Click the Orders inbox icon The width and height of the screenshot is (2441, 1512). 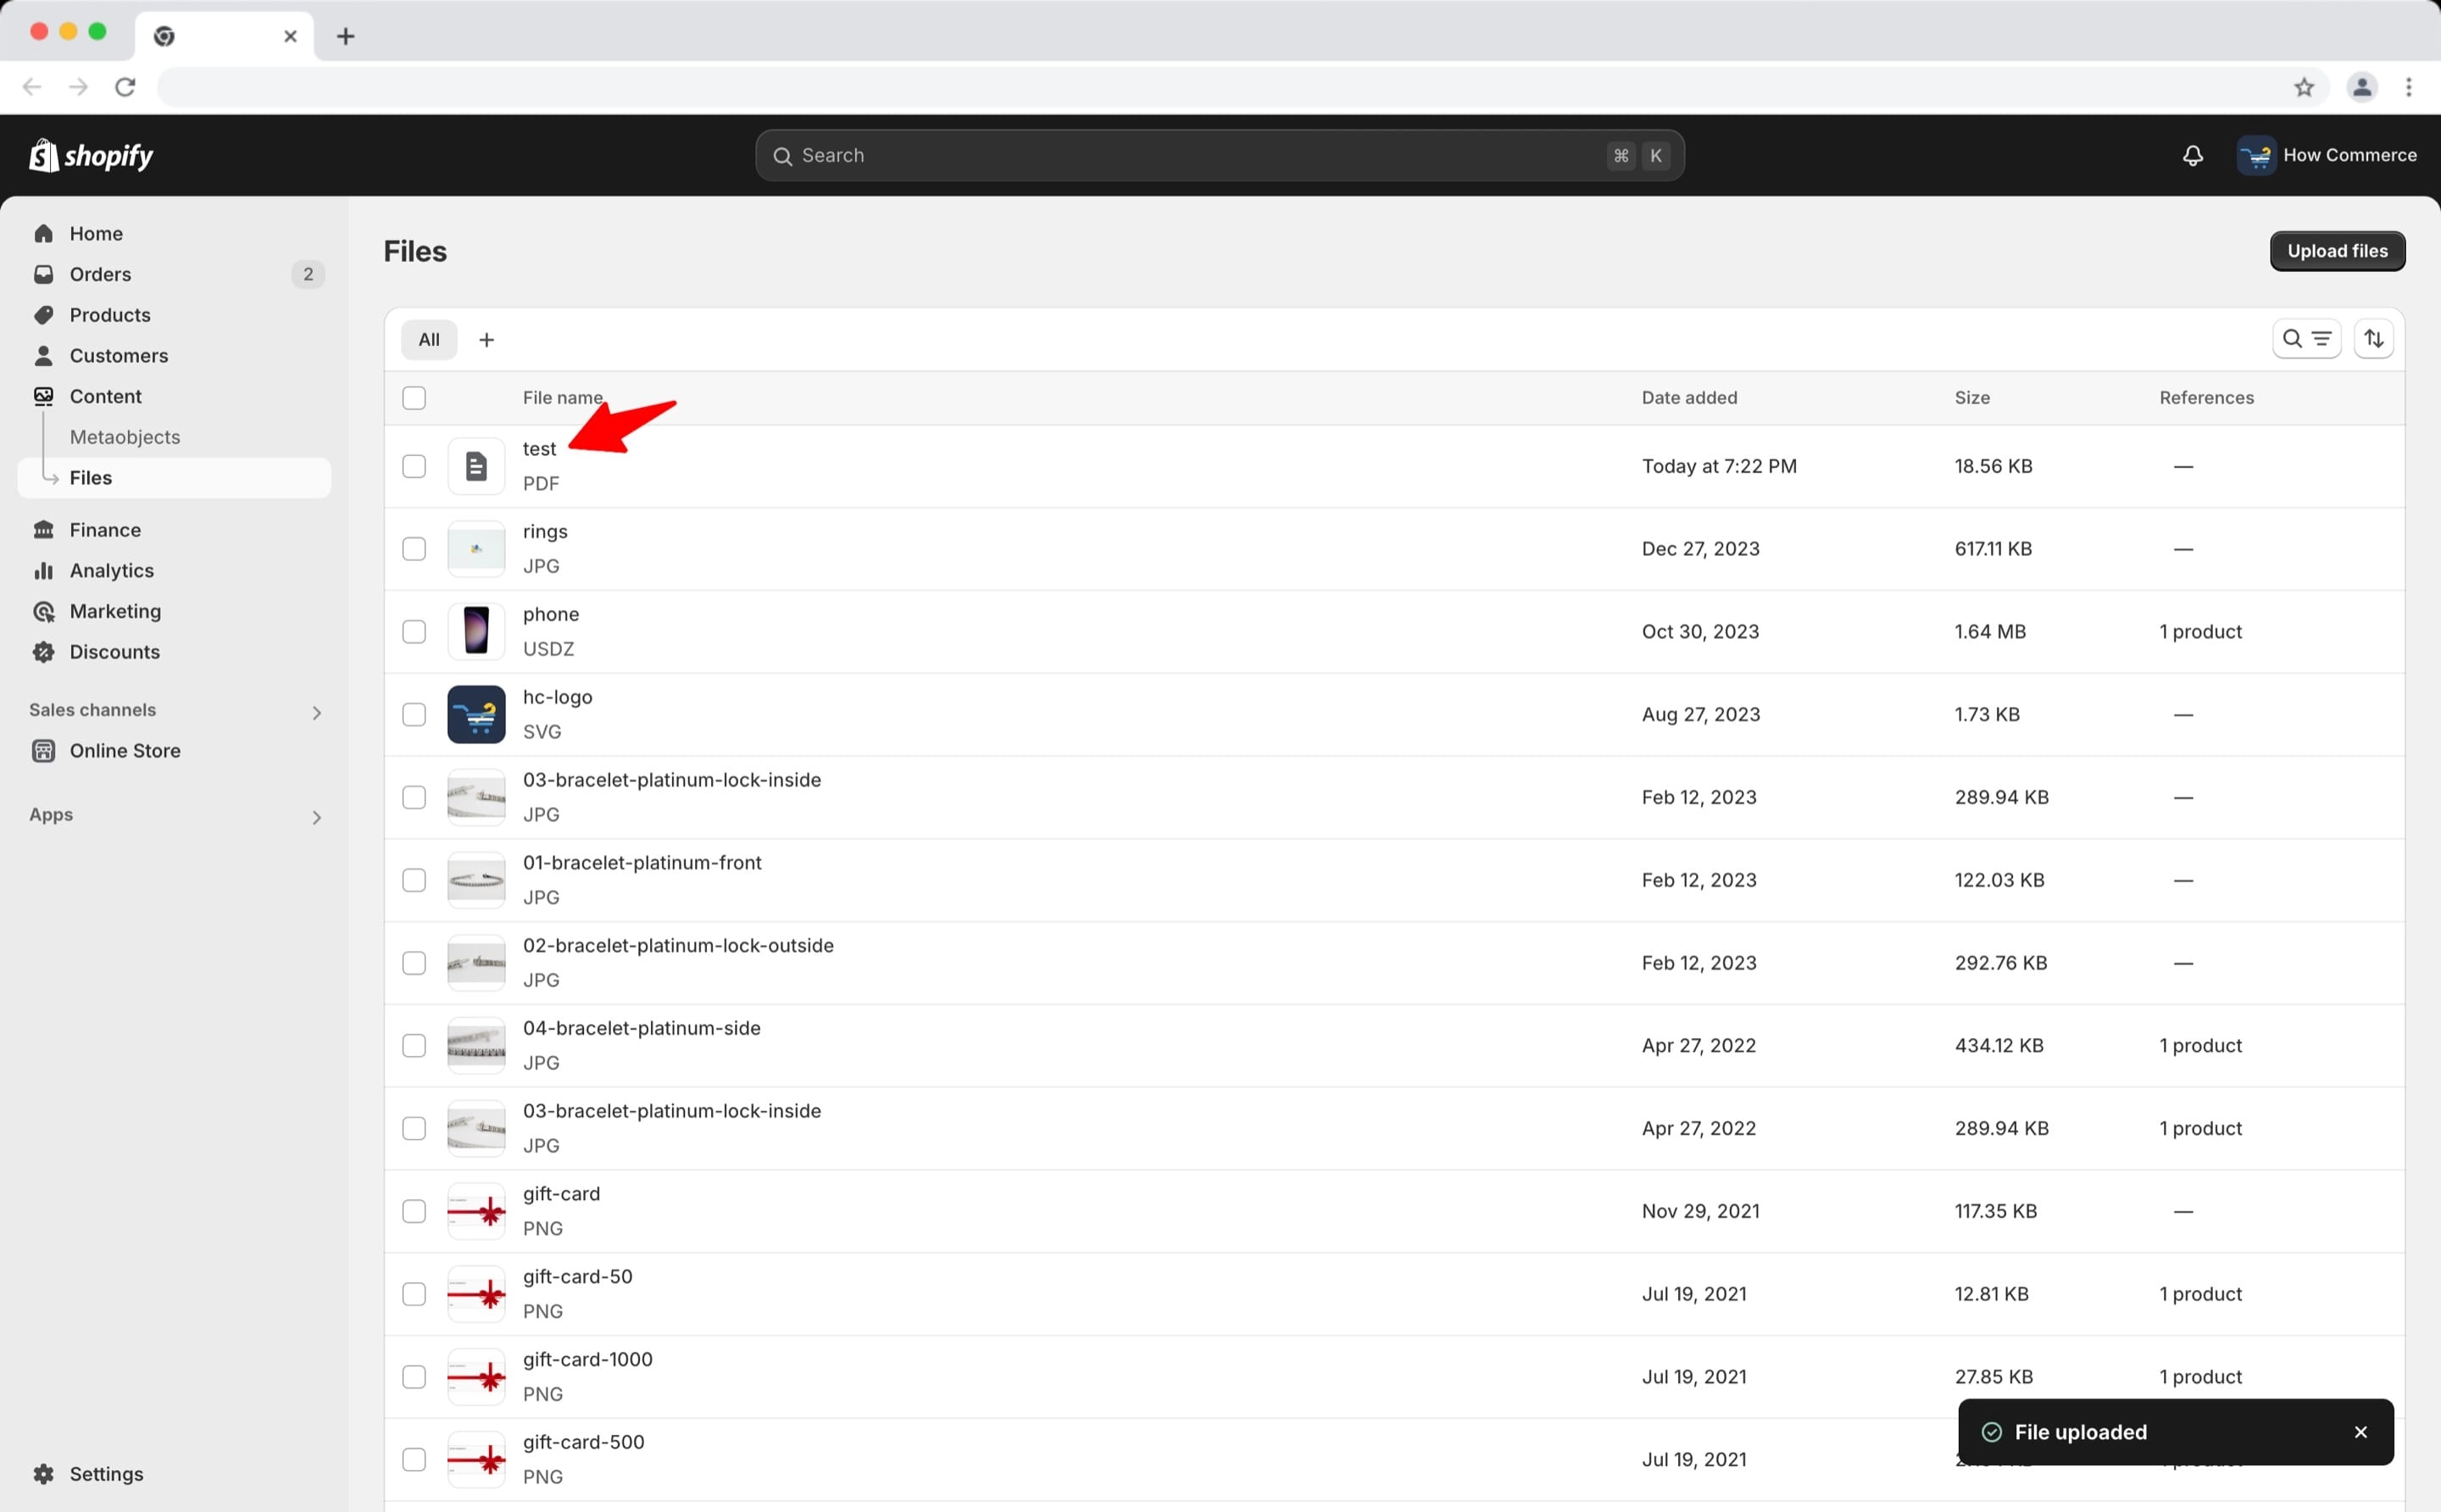43,274
